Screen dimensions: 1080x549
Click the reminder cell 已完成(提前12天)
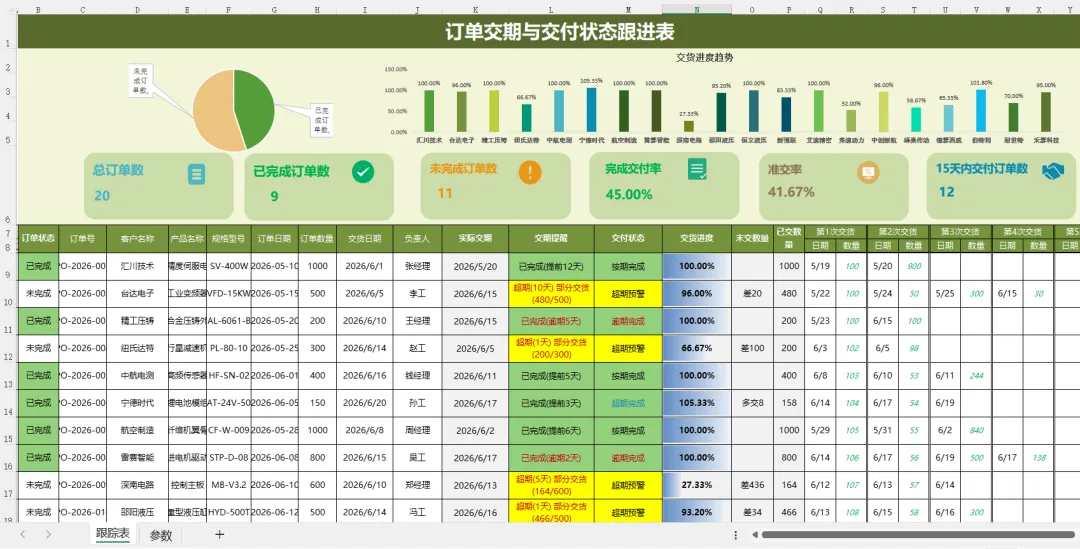tap(551, 266)
